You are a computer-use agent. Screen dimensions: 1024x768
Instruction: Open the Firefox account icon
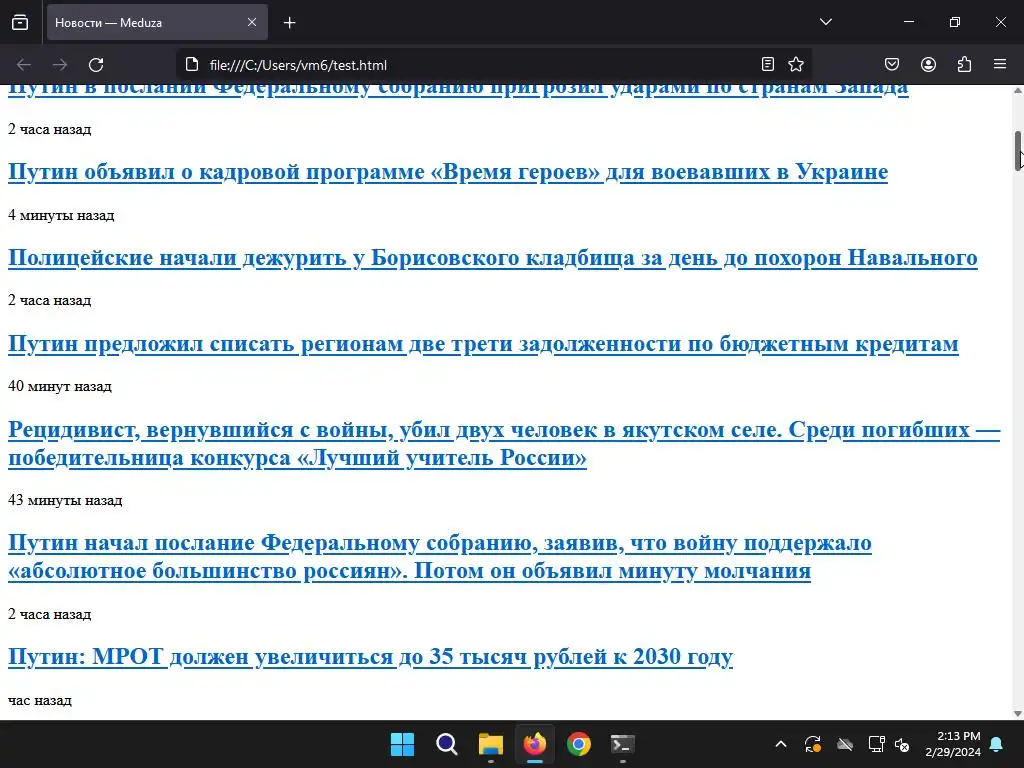928,64
